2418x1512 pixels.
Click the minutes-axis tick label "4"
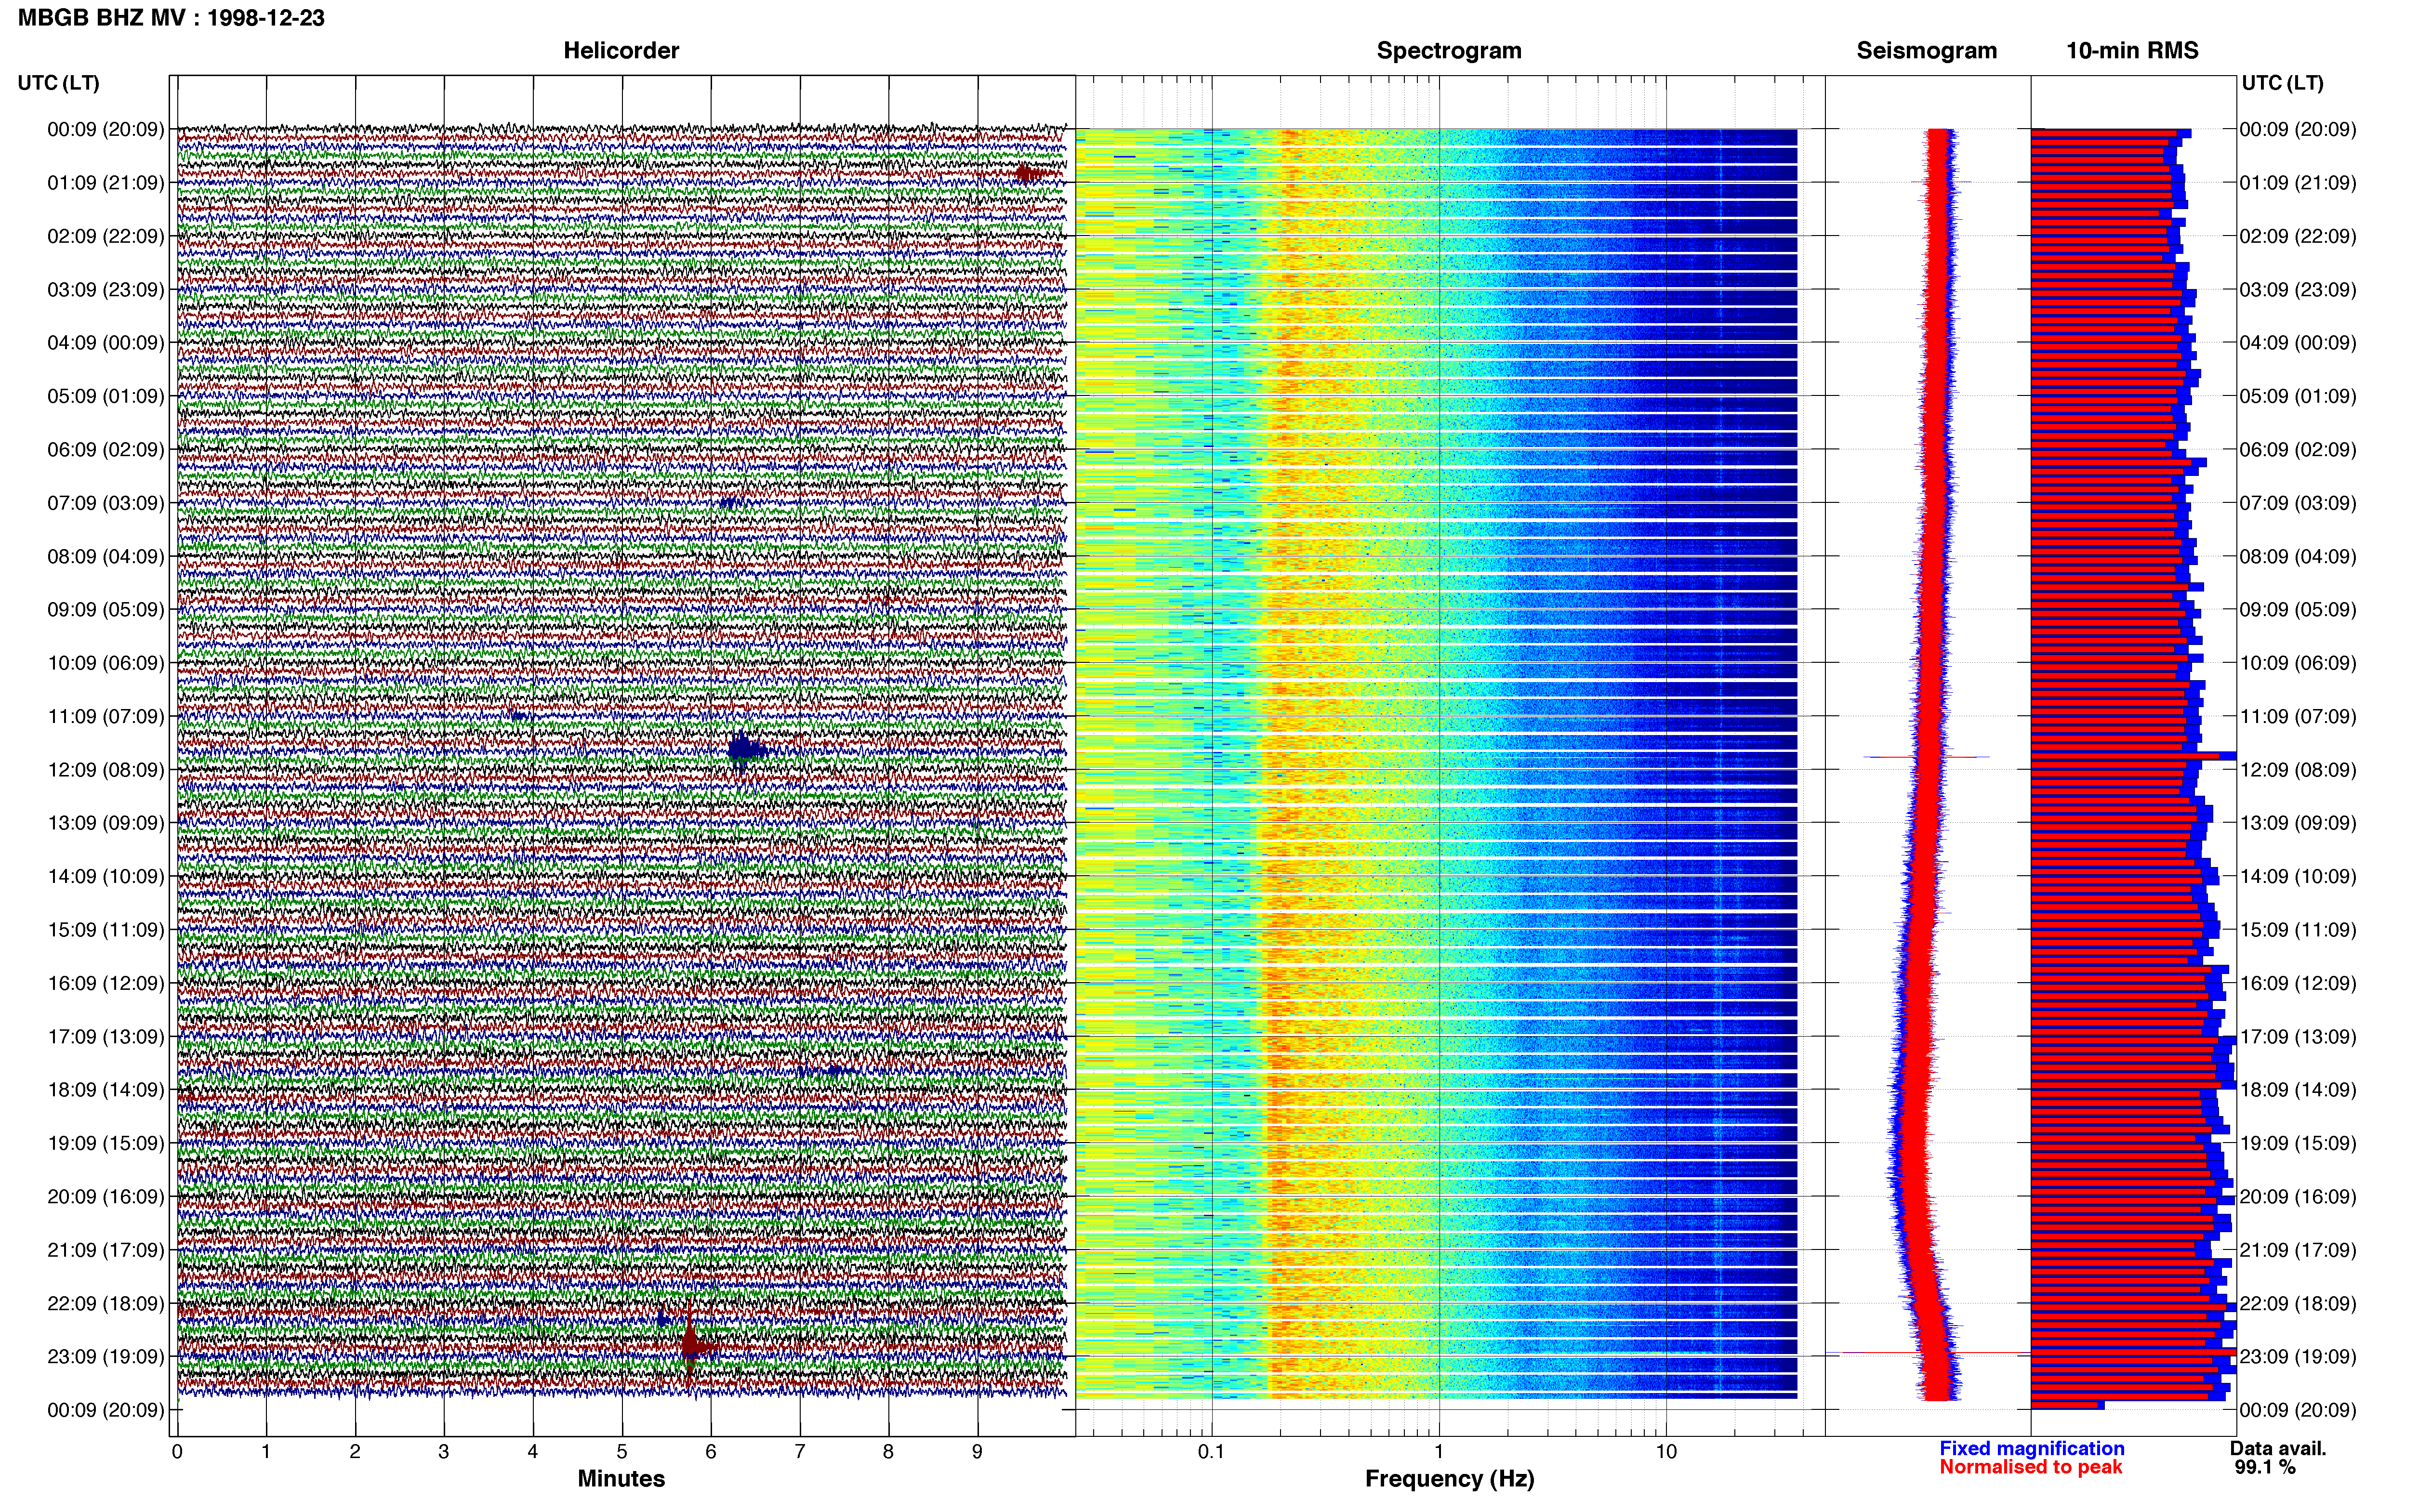tap(533, 1452)
